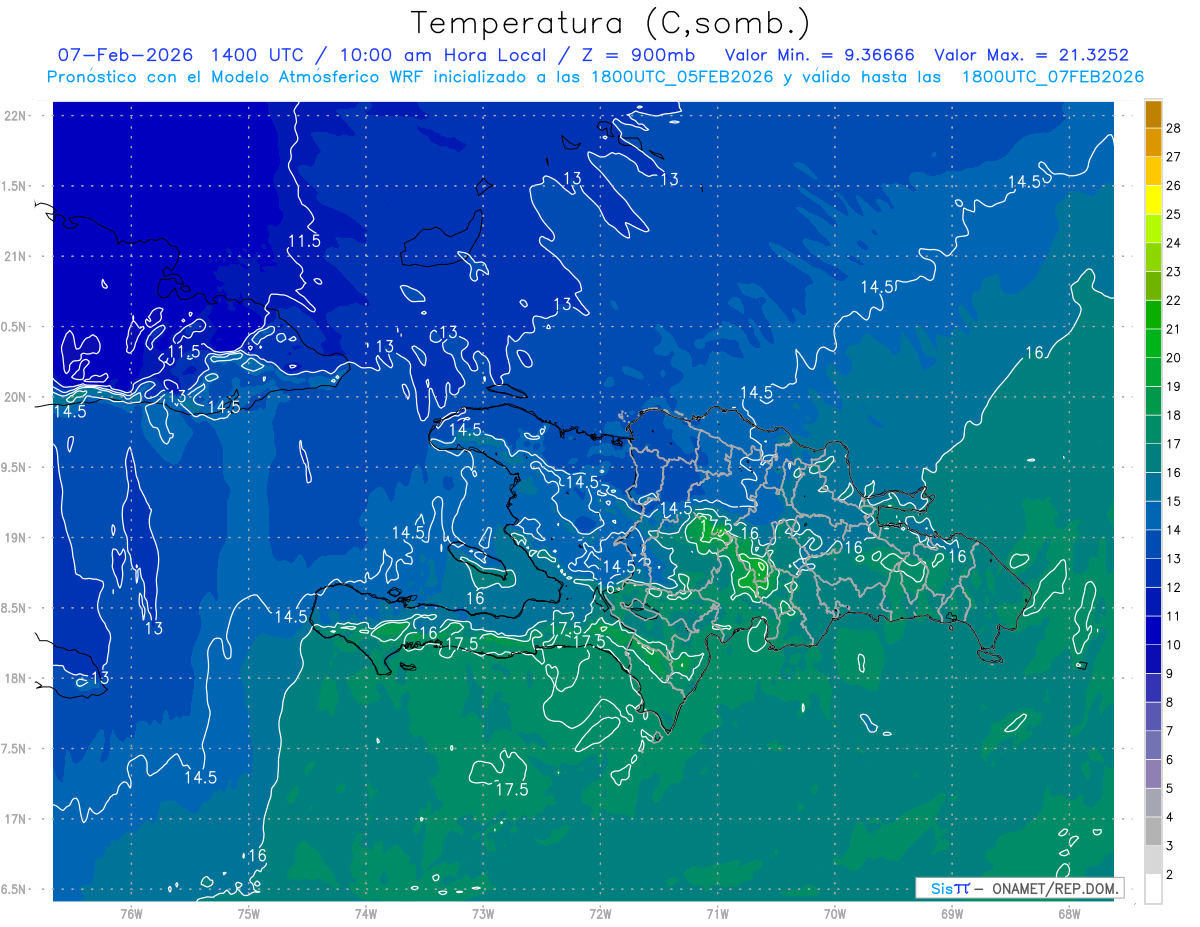The image size is (1200, 927).
Task: Click the "72W" longitude label
Action: point(600,913)
